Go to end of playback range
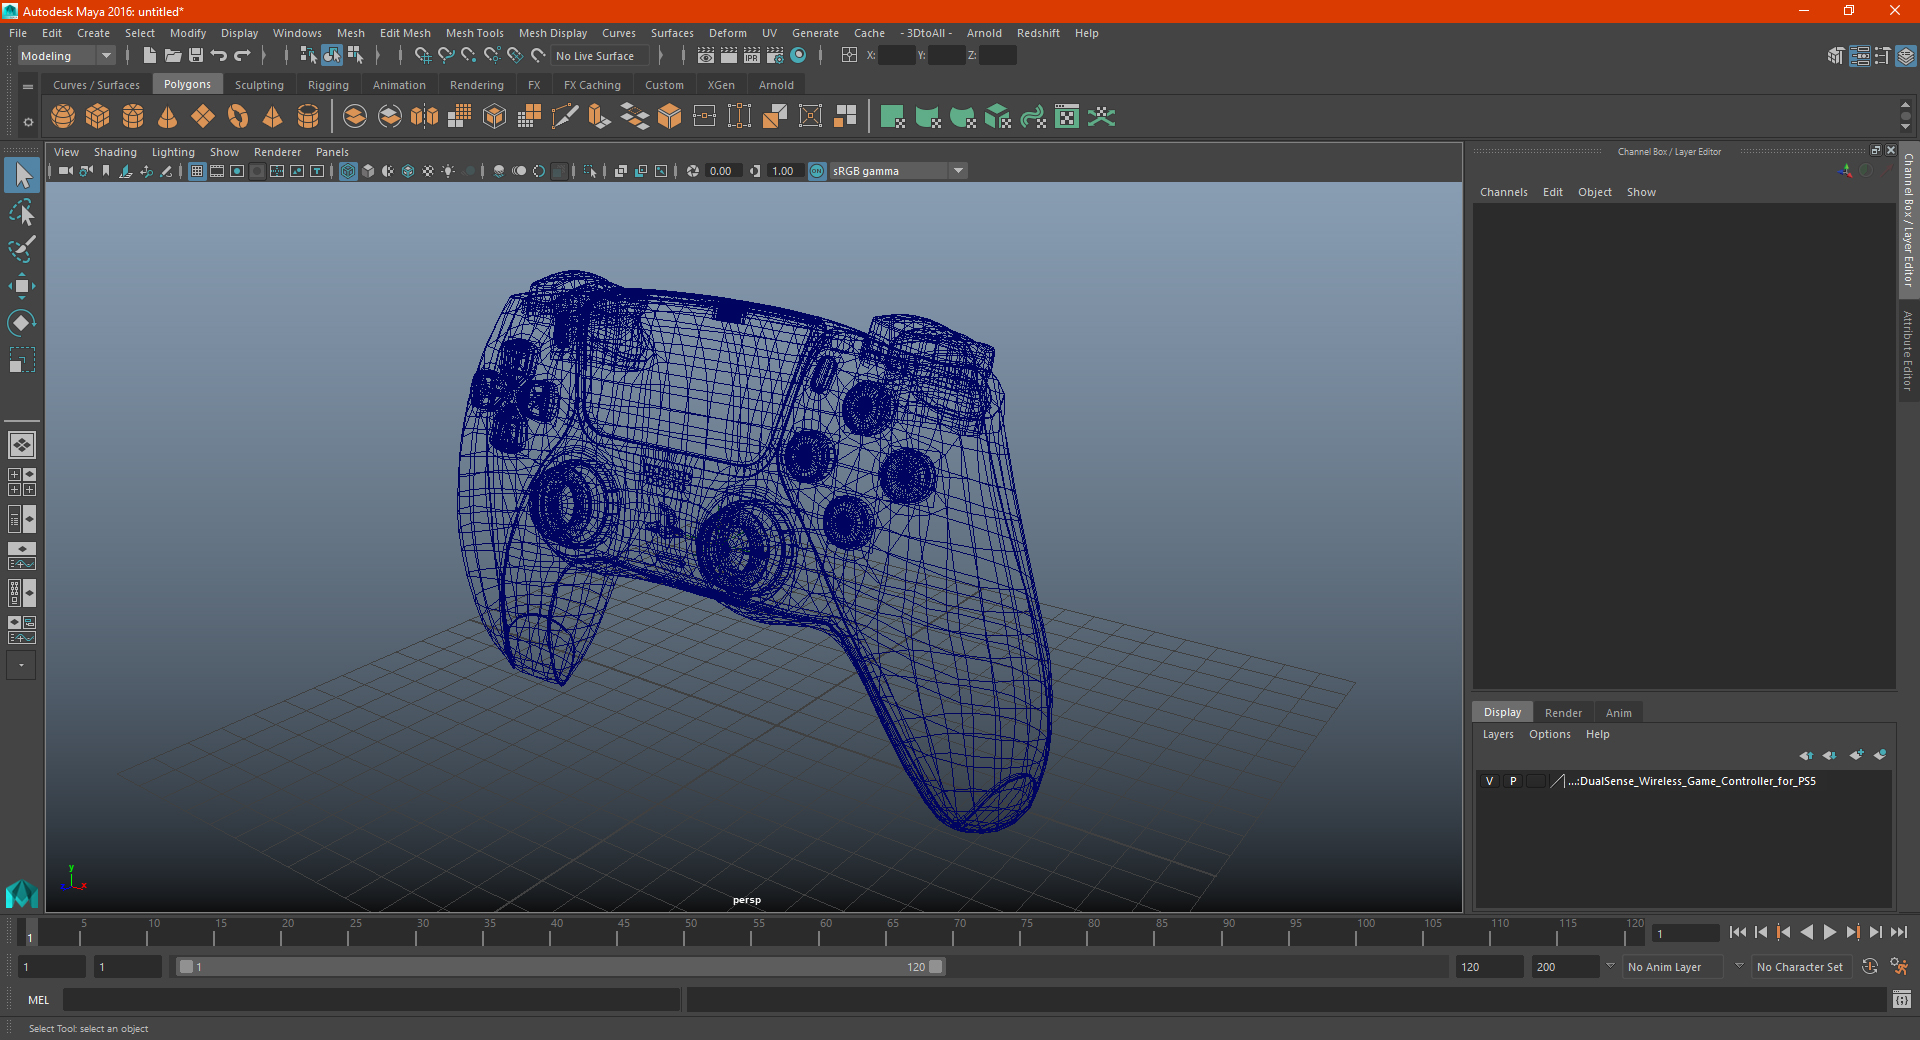 point(1898,932)
